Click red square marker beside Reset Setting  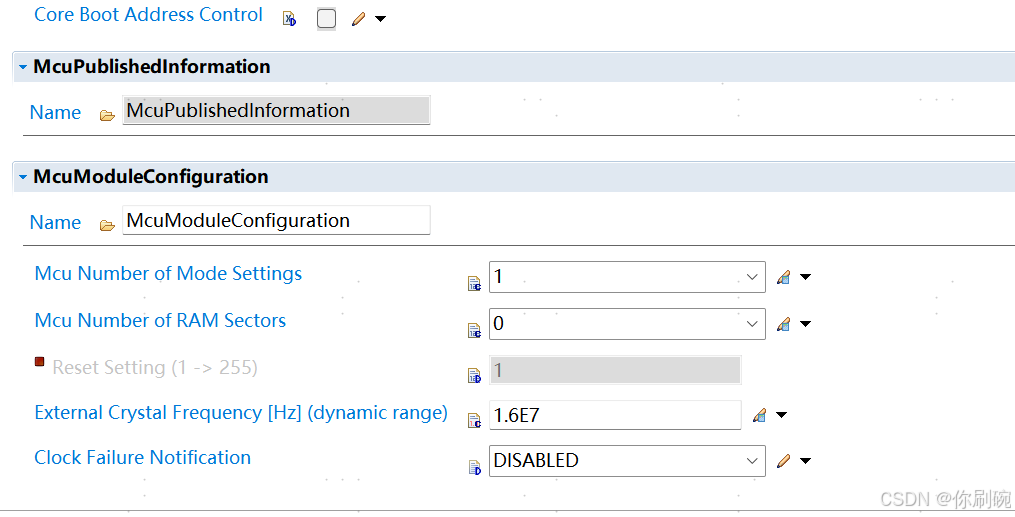[x=39, y=362]
